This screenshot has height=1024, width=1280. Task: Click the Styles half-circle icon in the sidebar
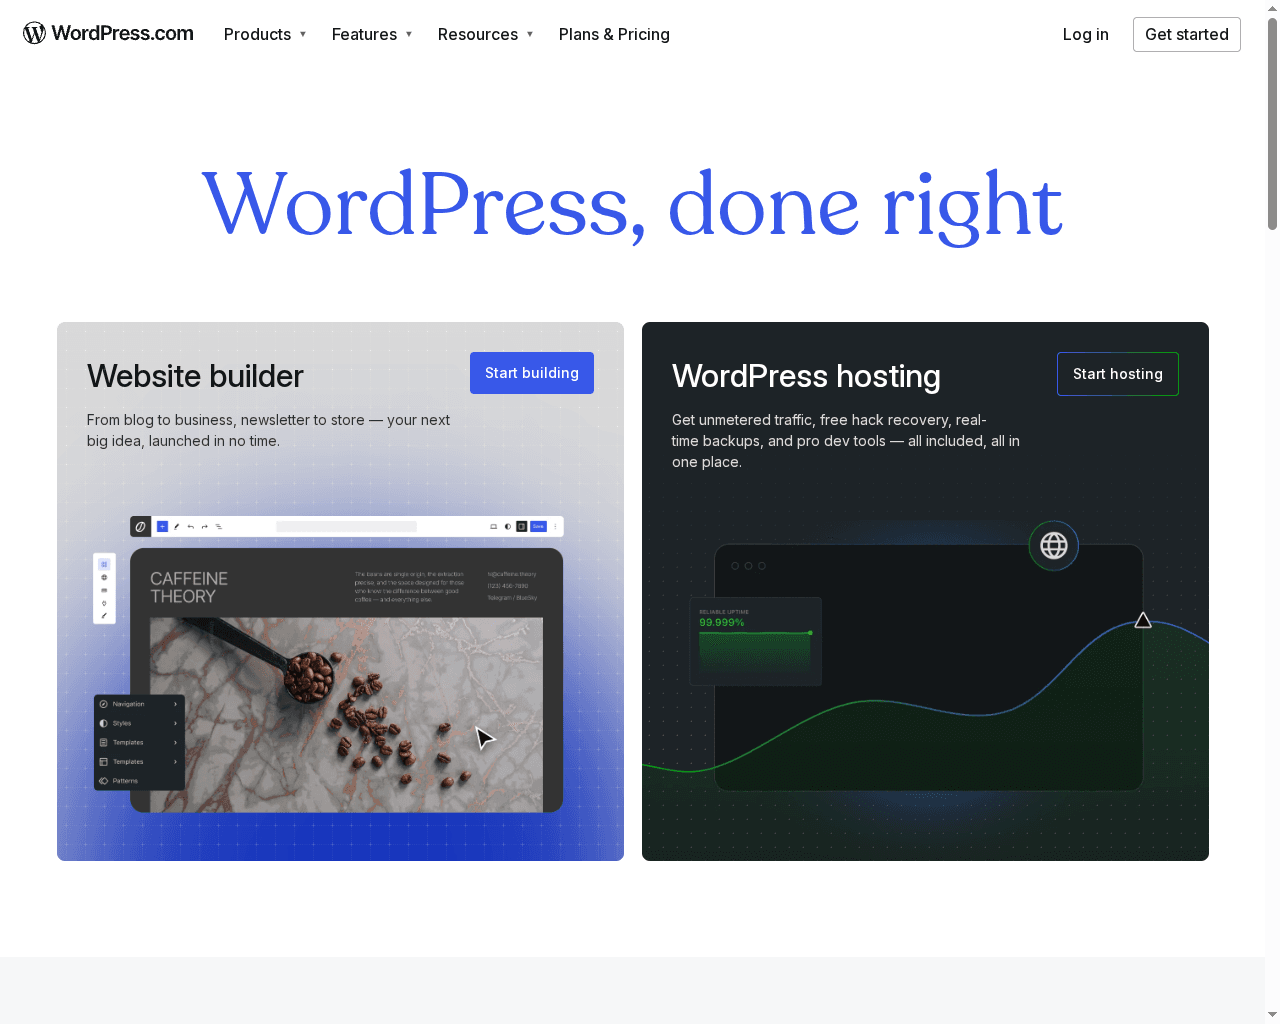click(103, 723)
